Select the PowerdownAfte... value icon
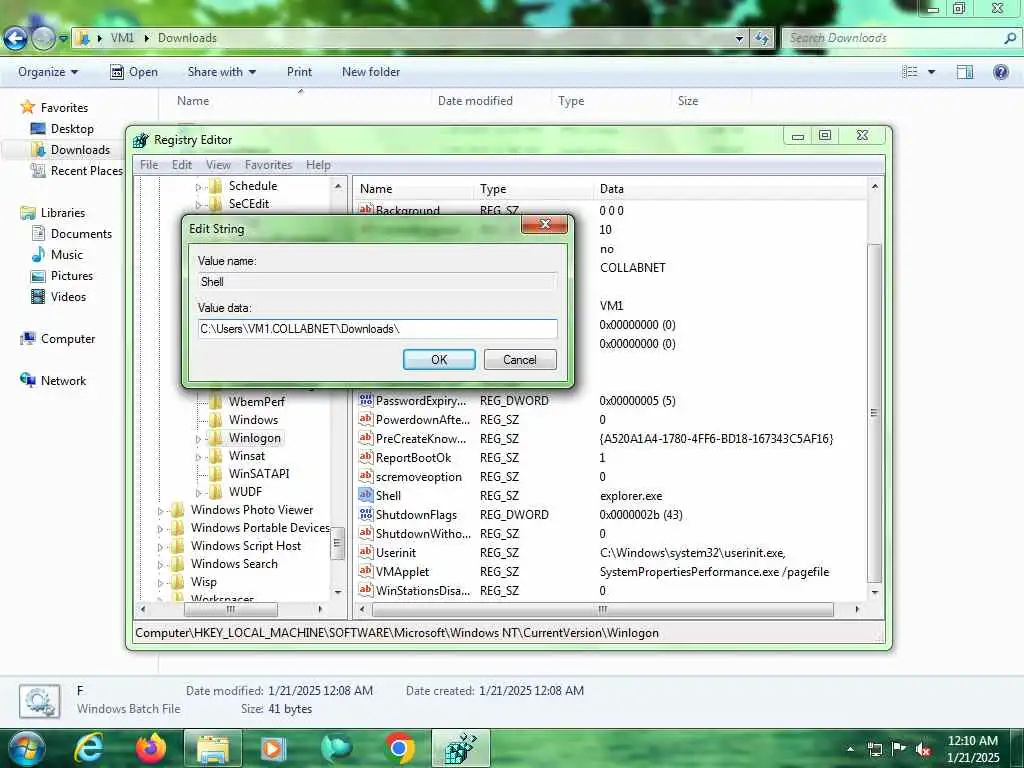1024x768 pixels. tap(366, 419)
